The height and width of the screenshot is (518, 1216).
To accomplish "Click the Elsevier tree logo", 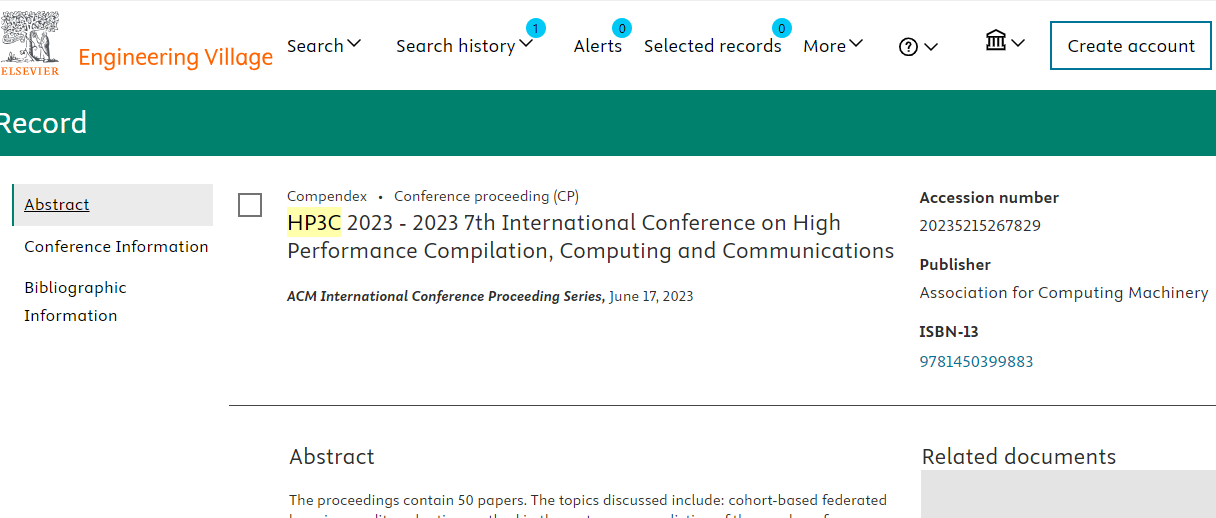I will [x=30, y=44].
